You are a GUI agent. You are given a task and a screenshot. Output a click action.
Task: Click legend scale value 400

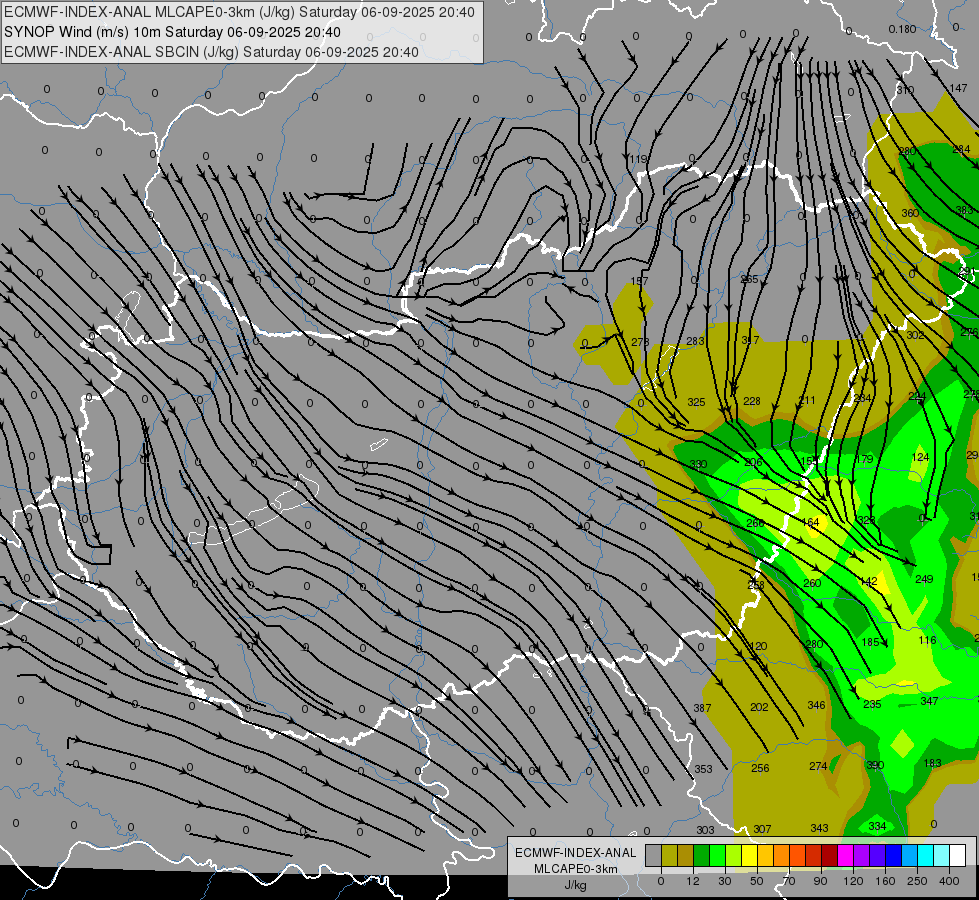949,881
